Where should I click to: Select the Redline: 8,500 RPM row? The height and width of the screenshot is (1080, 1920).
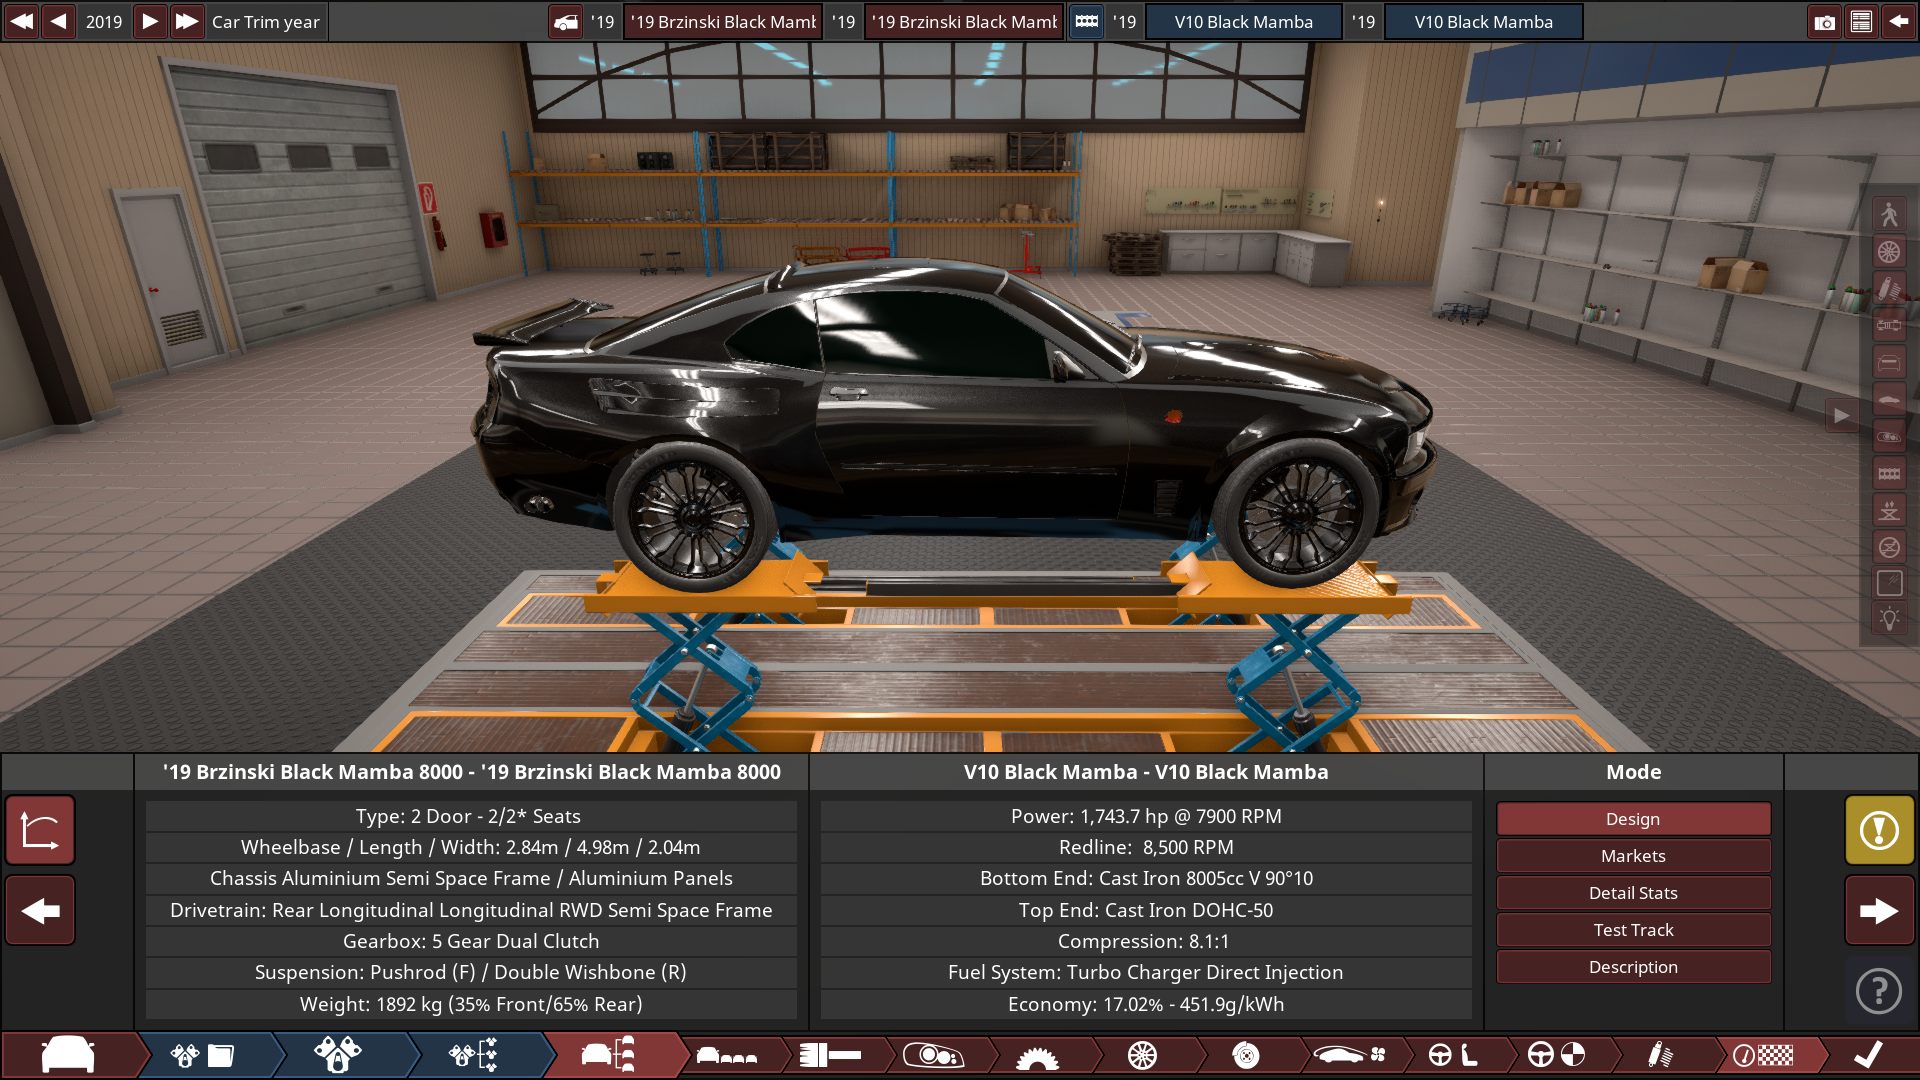click(1146, 847)
